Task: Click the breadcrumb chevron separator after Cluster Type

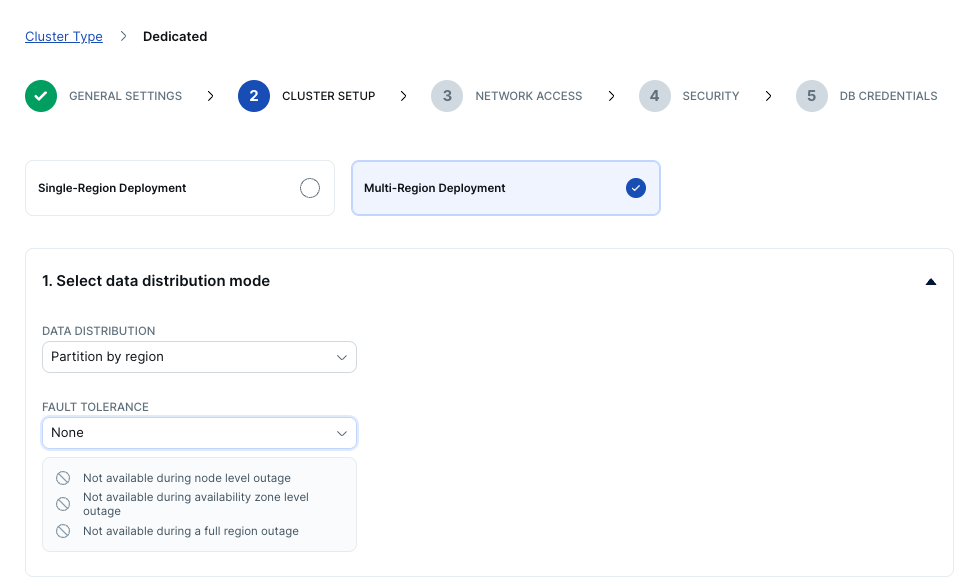Action: (x=123, y=36)
